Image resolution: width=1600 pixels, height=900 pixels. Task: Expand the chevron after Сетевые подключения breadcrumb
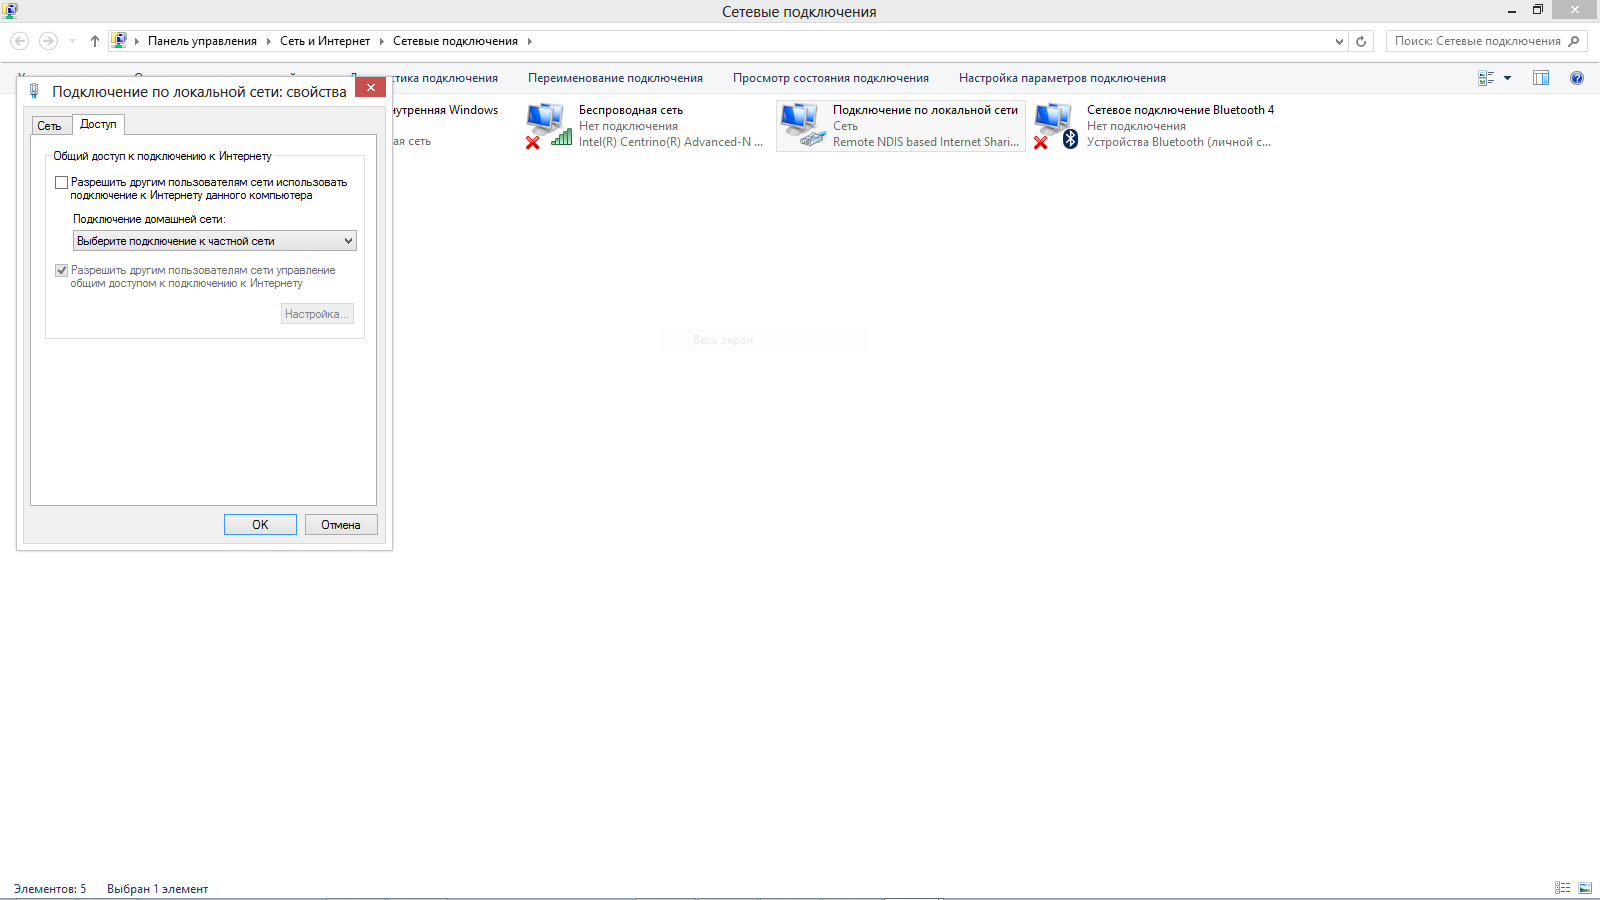[529, 41]
